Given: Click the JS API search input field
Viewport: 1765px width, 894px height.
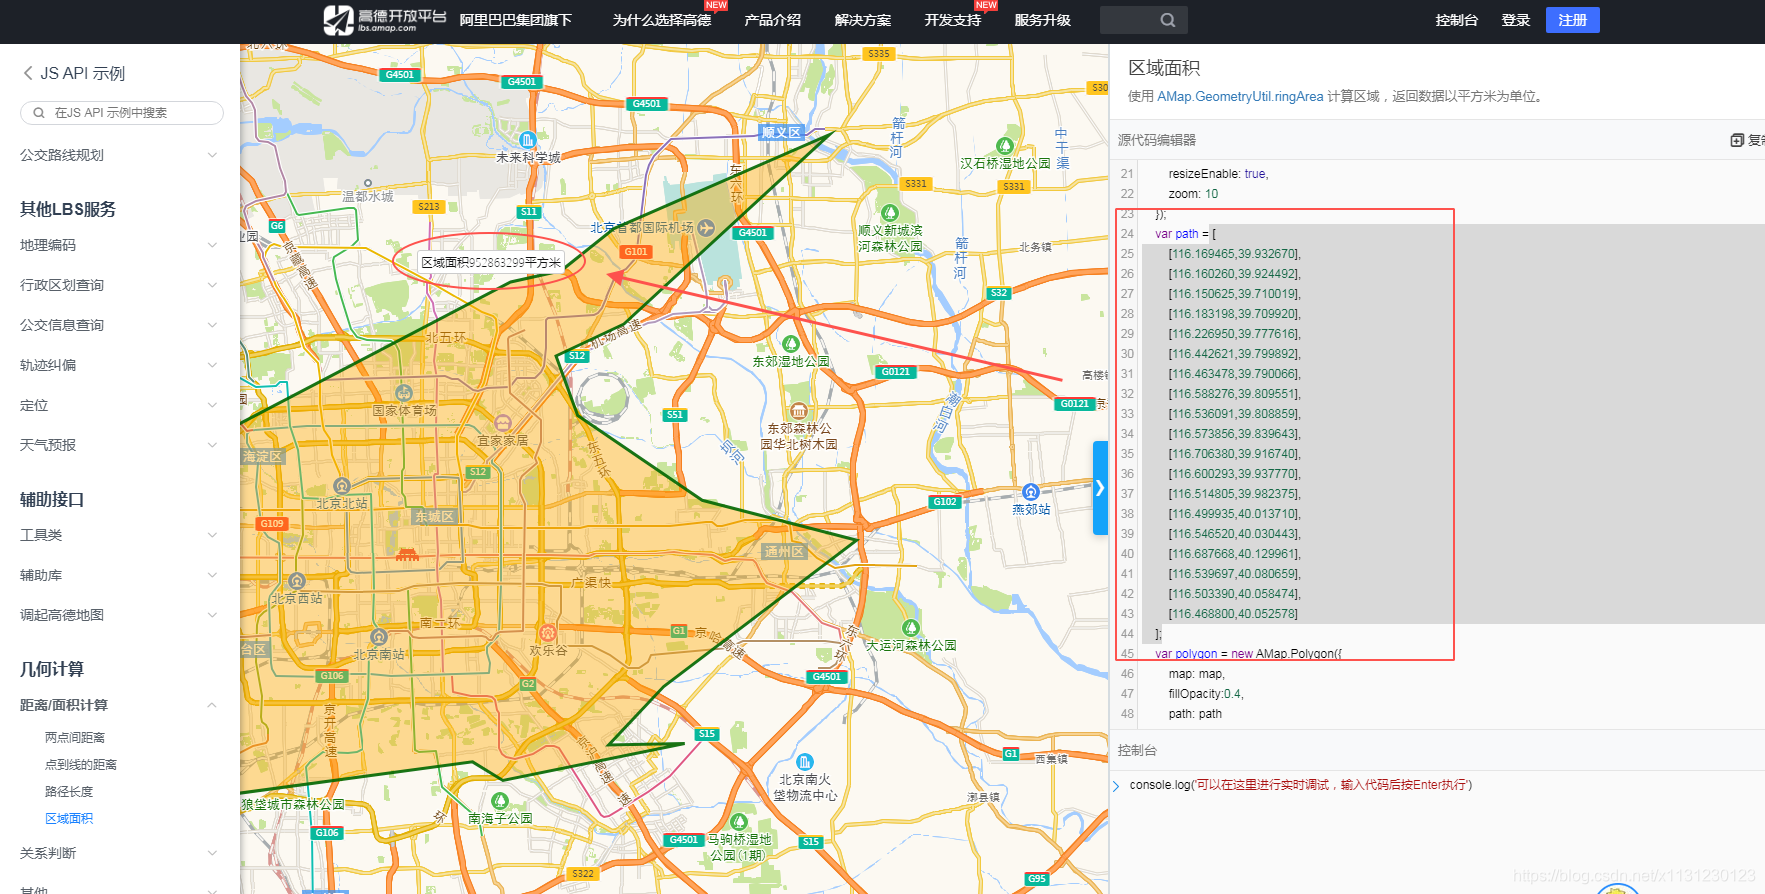Looking at the screenshot, I should point(122,113).
